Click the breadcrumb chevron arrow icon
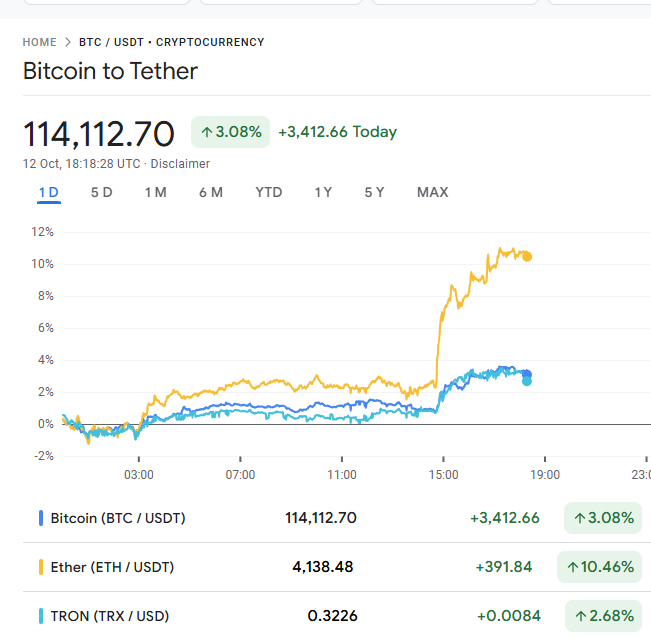 68,42
